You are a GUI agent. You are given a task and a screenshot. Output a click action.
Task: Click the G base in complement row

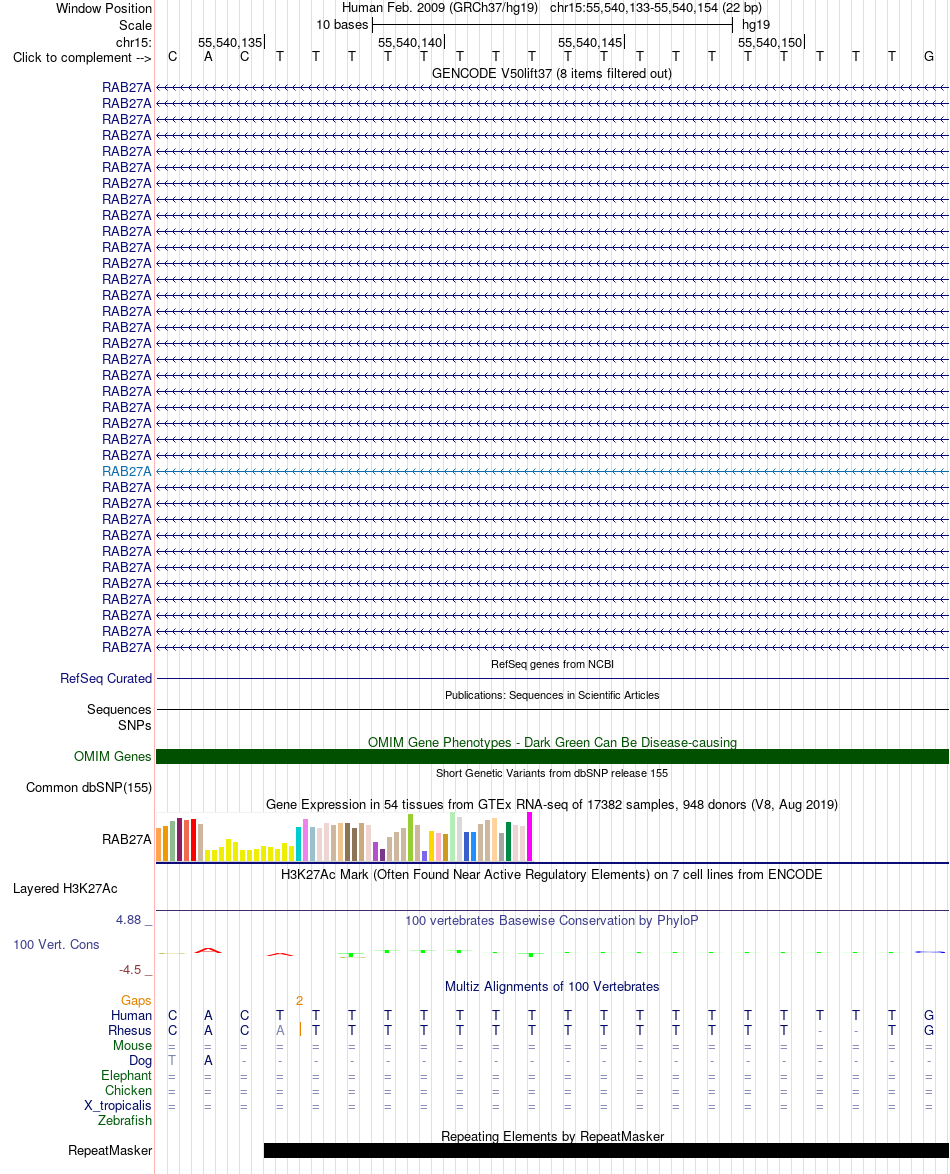pos(928,57)
